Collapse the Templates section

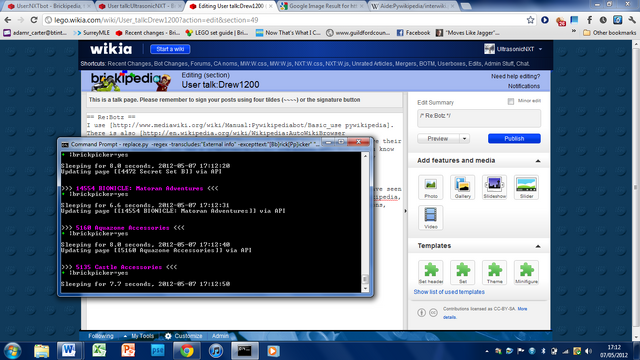click(x=538, y=246)
